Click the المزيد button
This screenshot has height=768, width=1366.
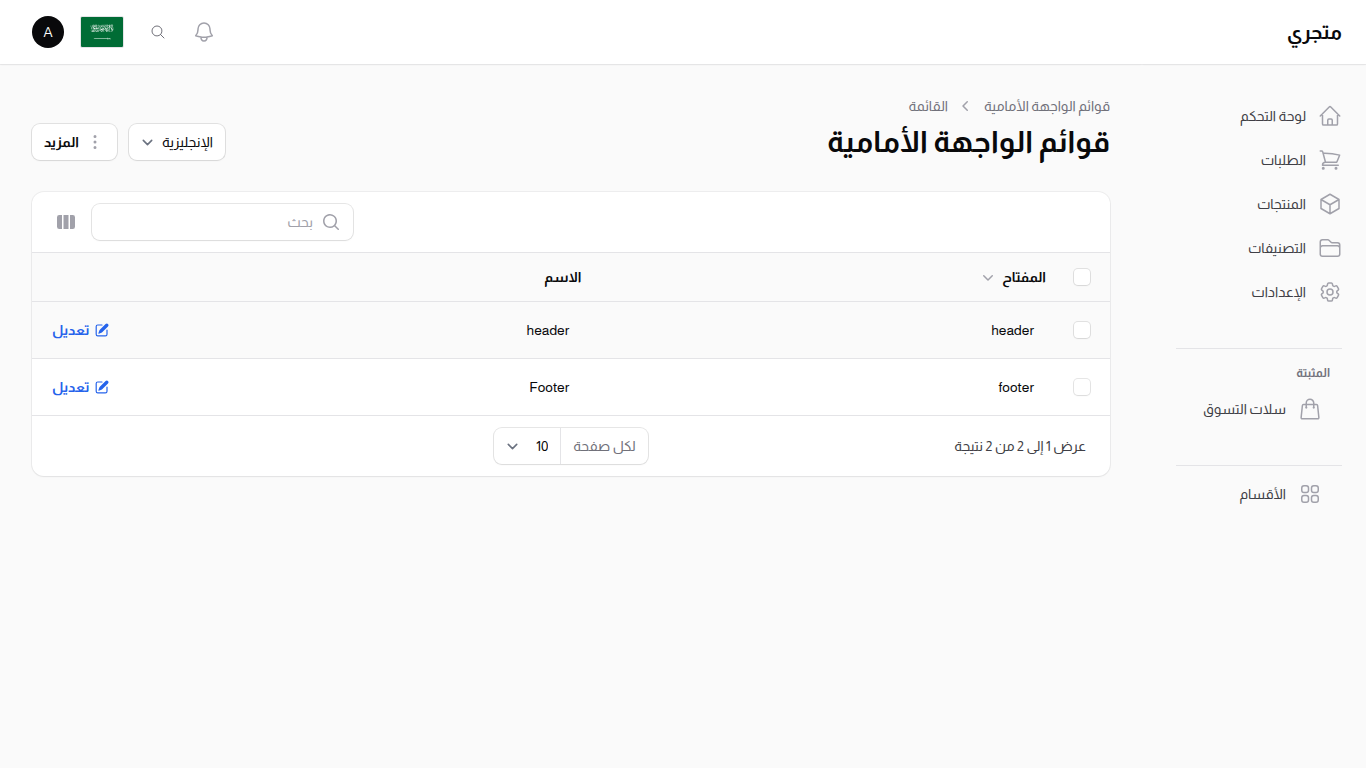[74, 142]
